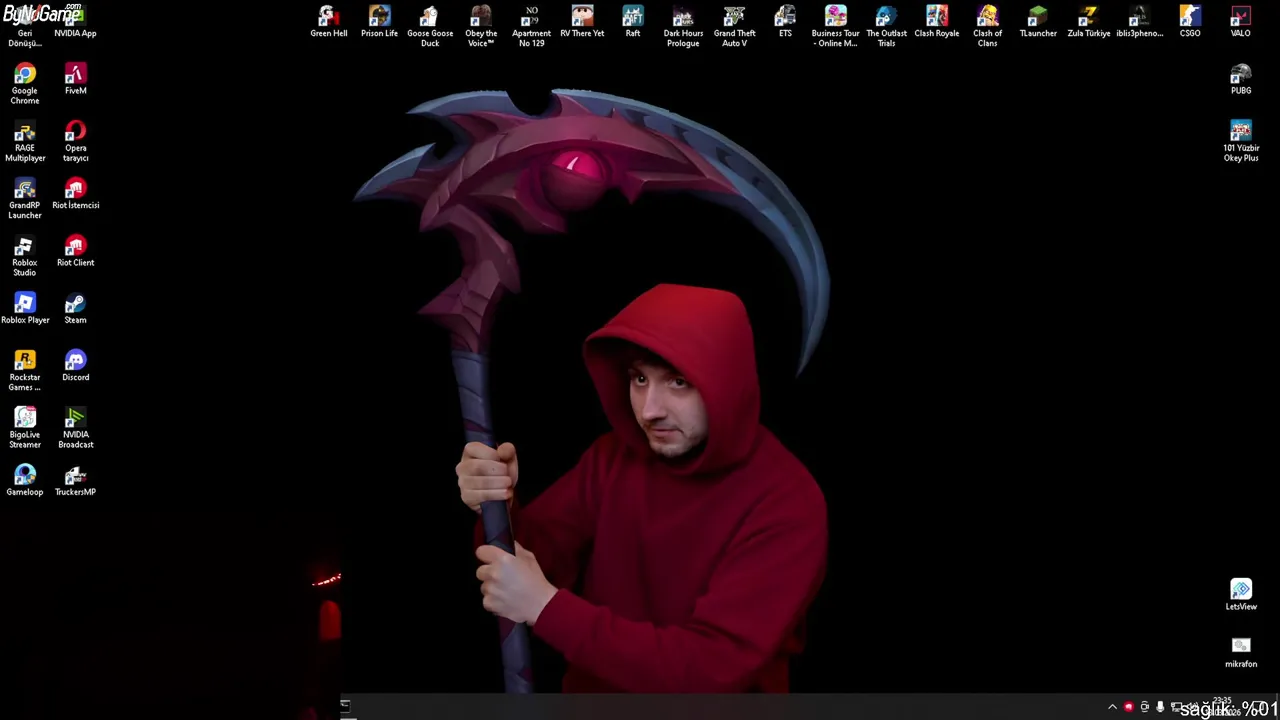Screen dimensions: 1280x720
Task: Launch Steam from desktop
Action: pyautogui.click(x=75, y=309)
